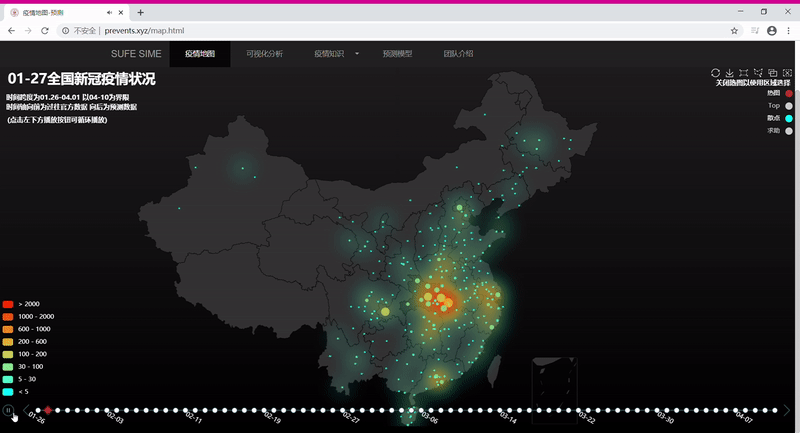Screen dimensions: 800x433
Task: Click the clear selection brush icon
Action: (788, 73)
